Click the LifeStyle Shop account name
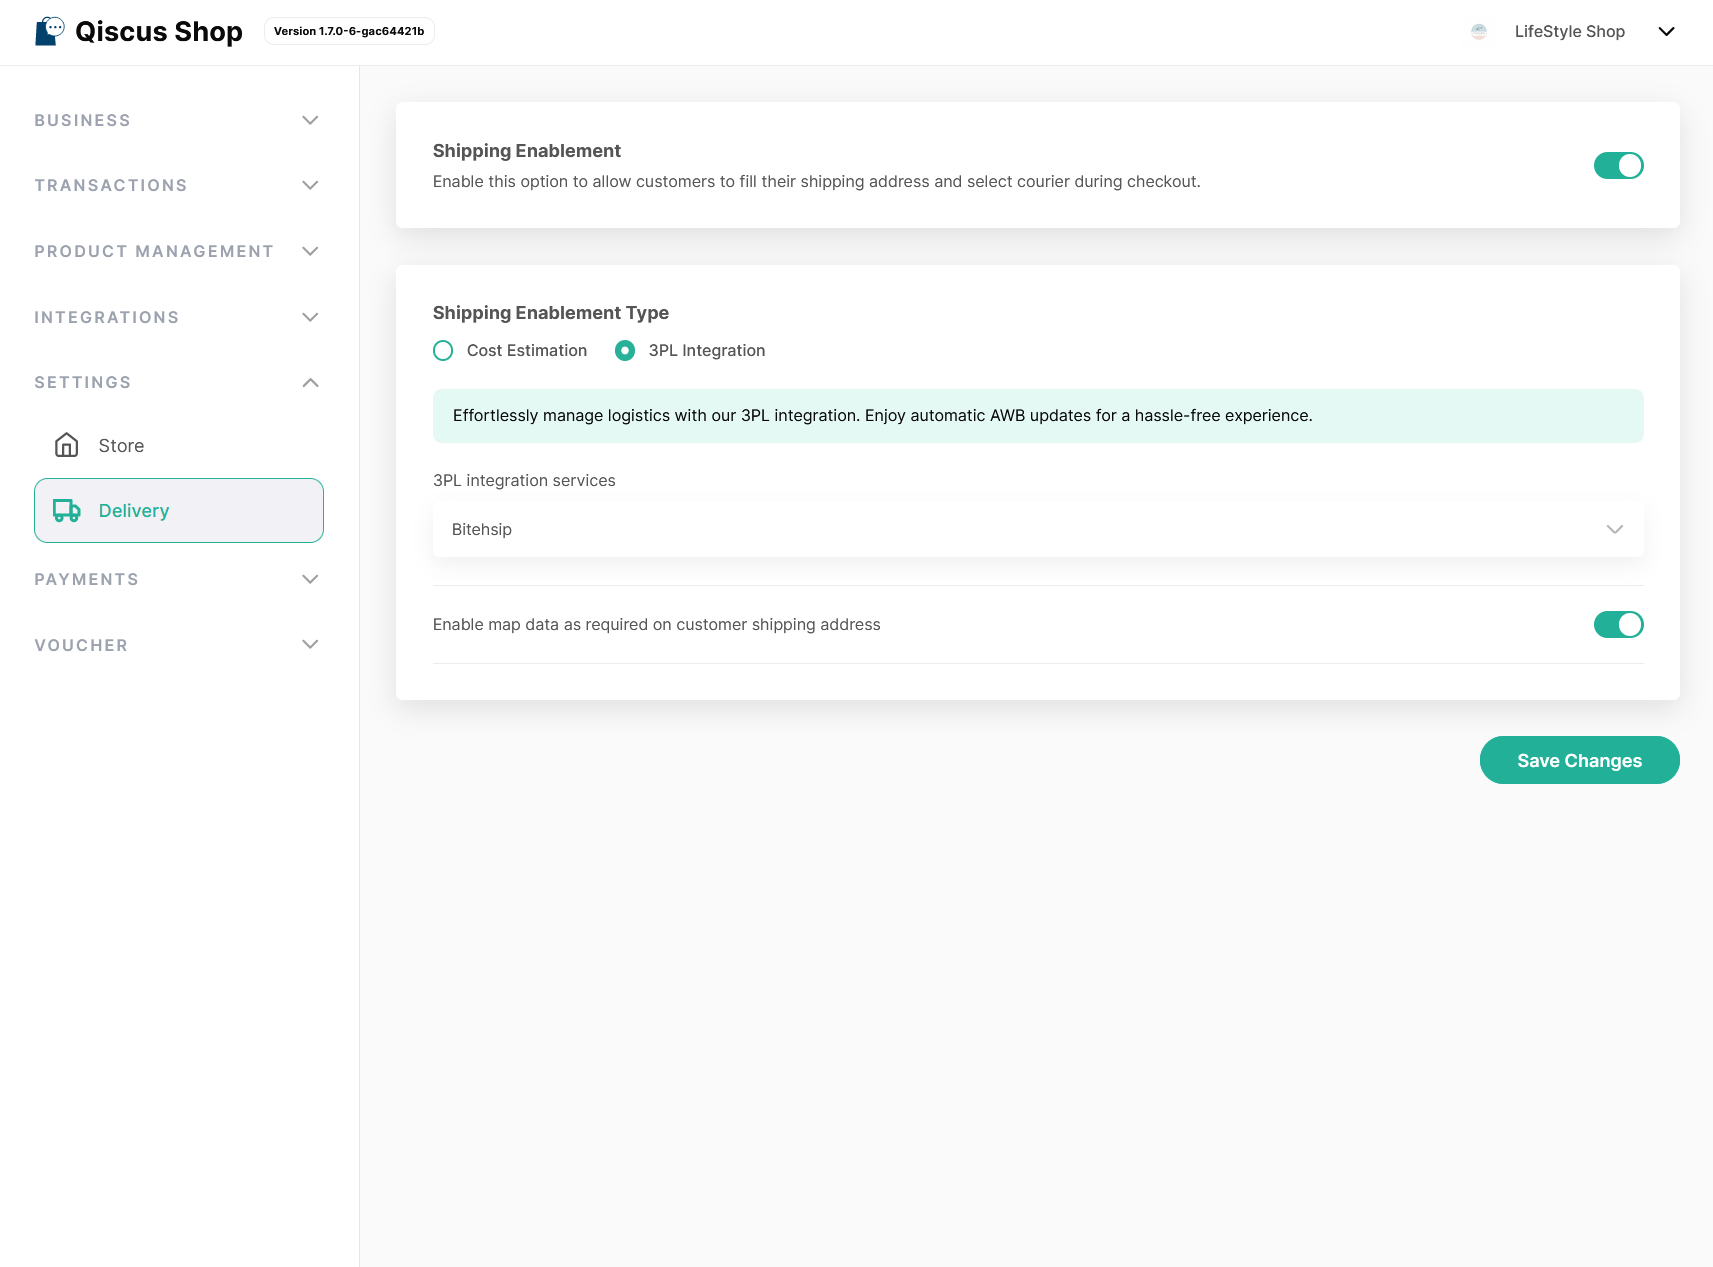Viewport: 1713px width, 1267px height. click(1569, 32)
